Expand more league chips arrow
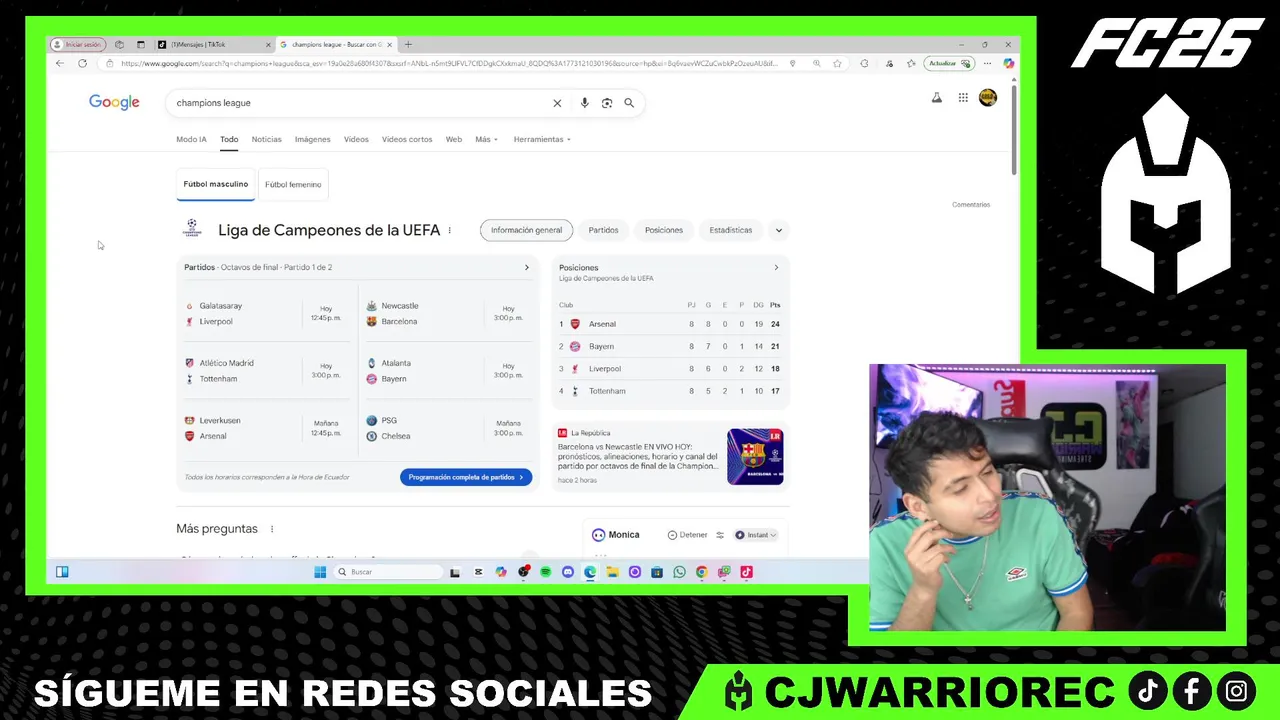Screen dimensions: 1280x720 tap(779, 230)
